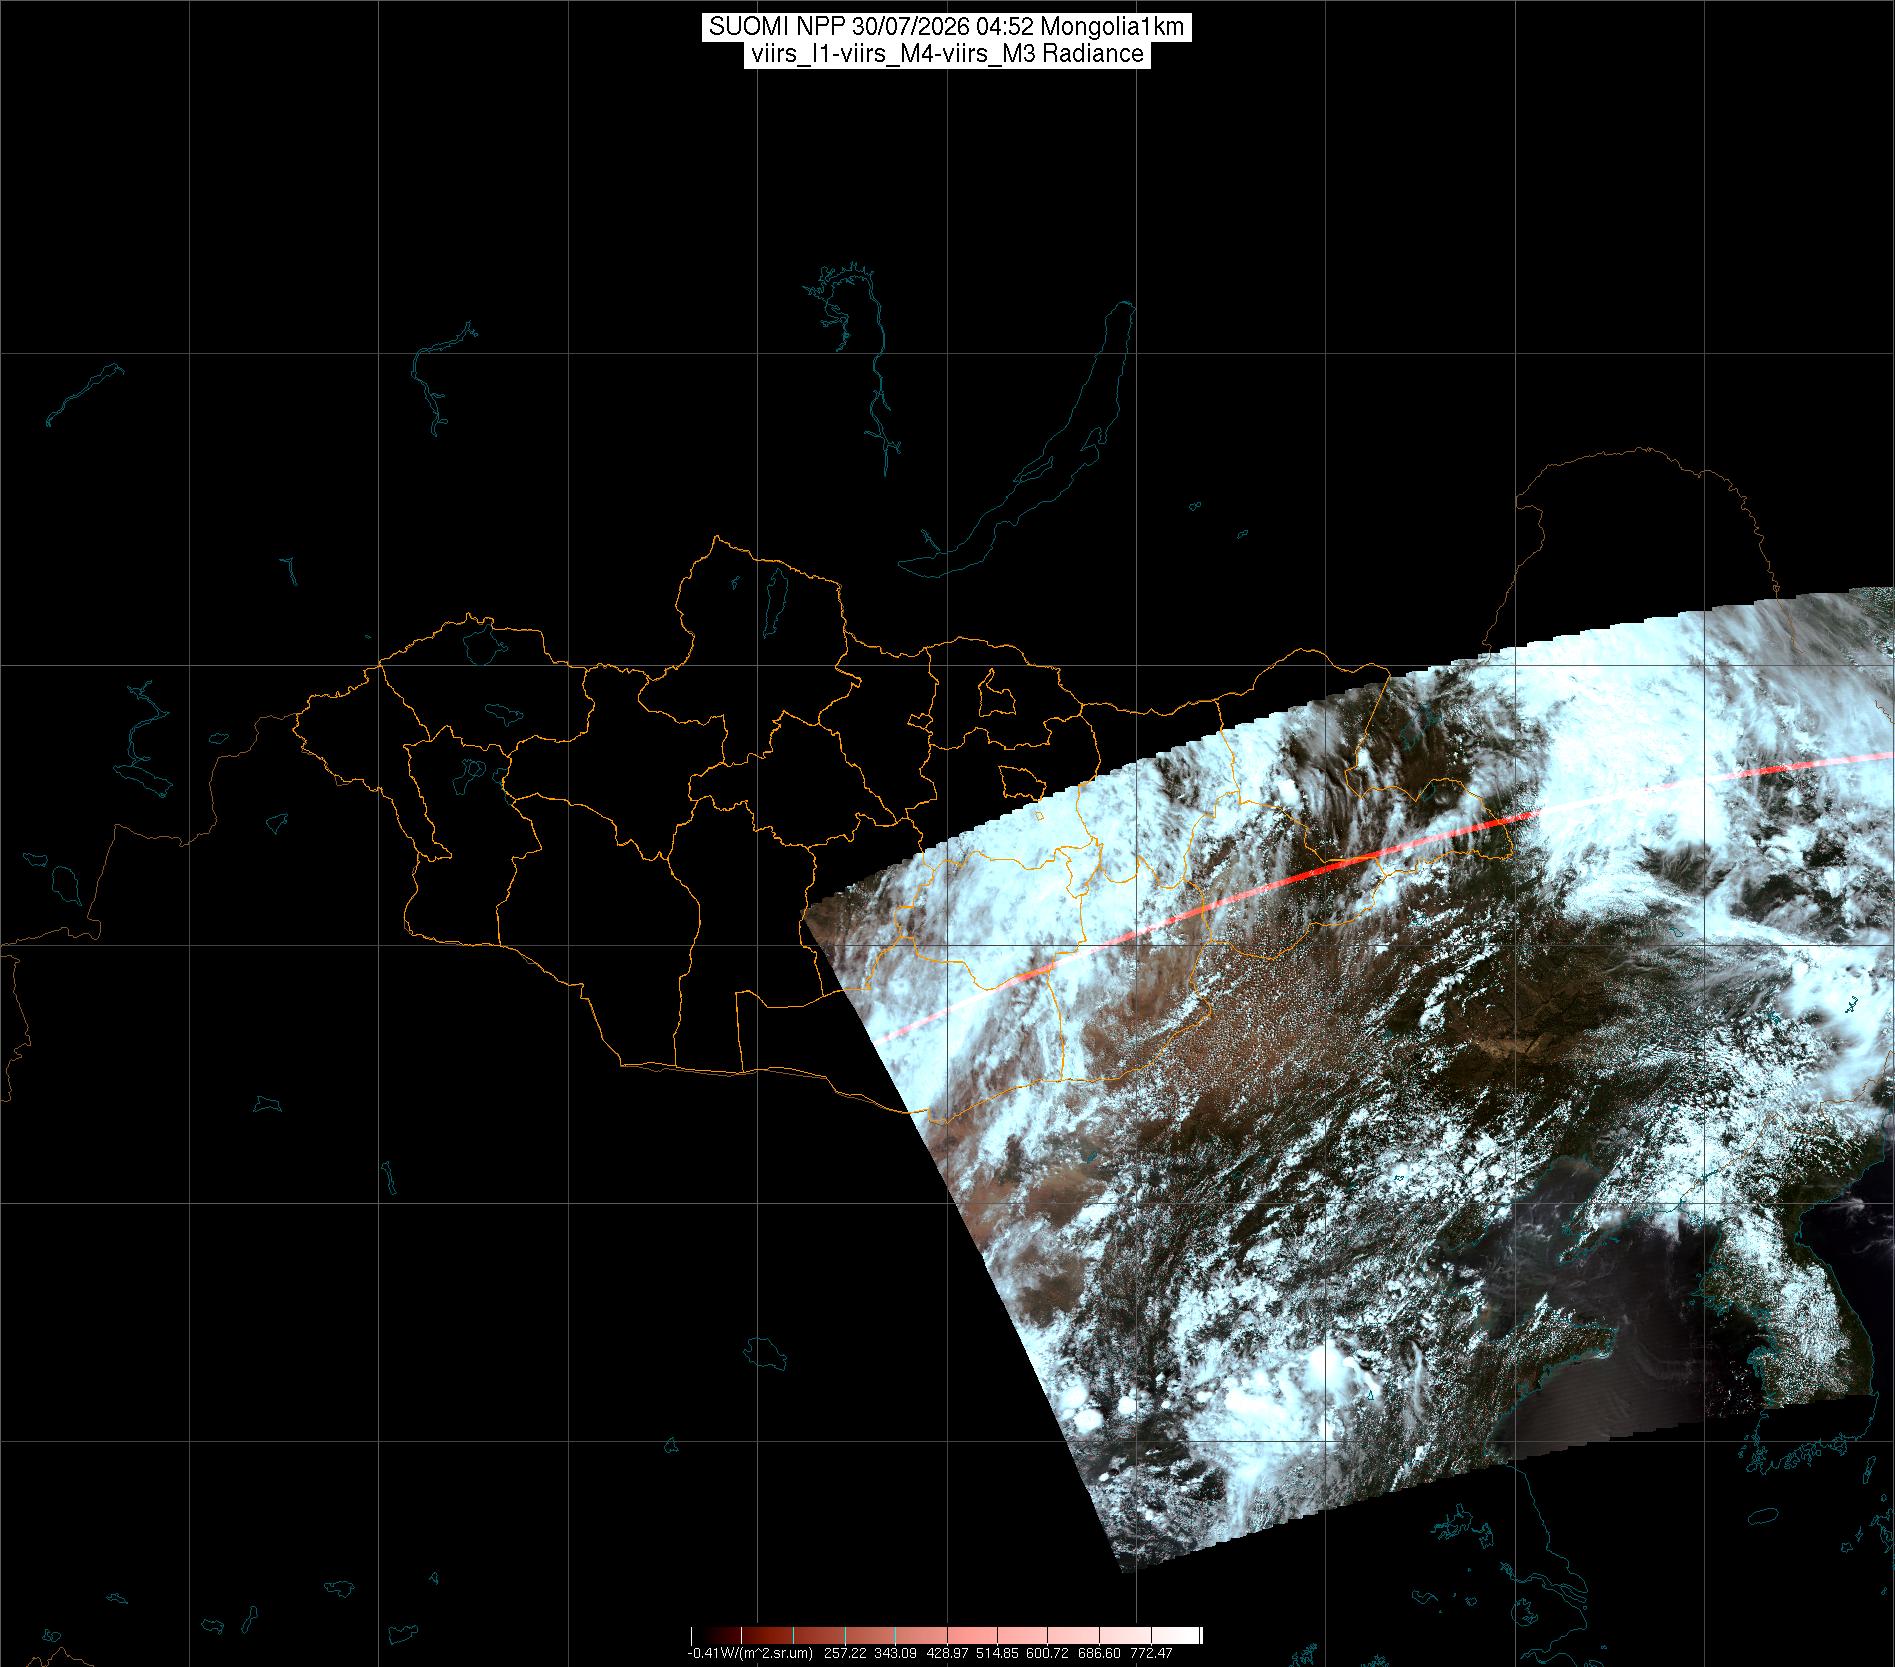
Task: Click the 428.97 colorbar tick label
Action: coord(947,1653)
